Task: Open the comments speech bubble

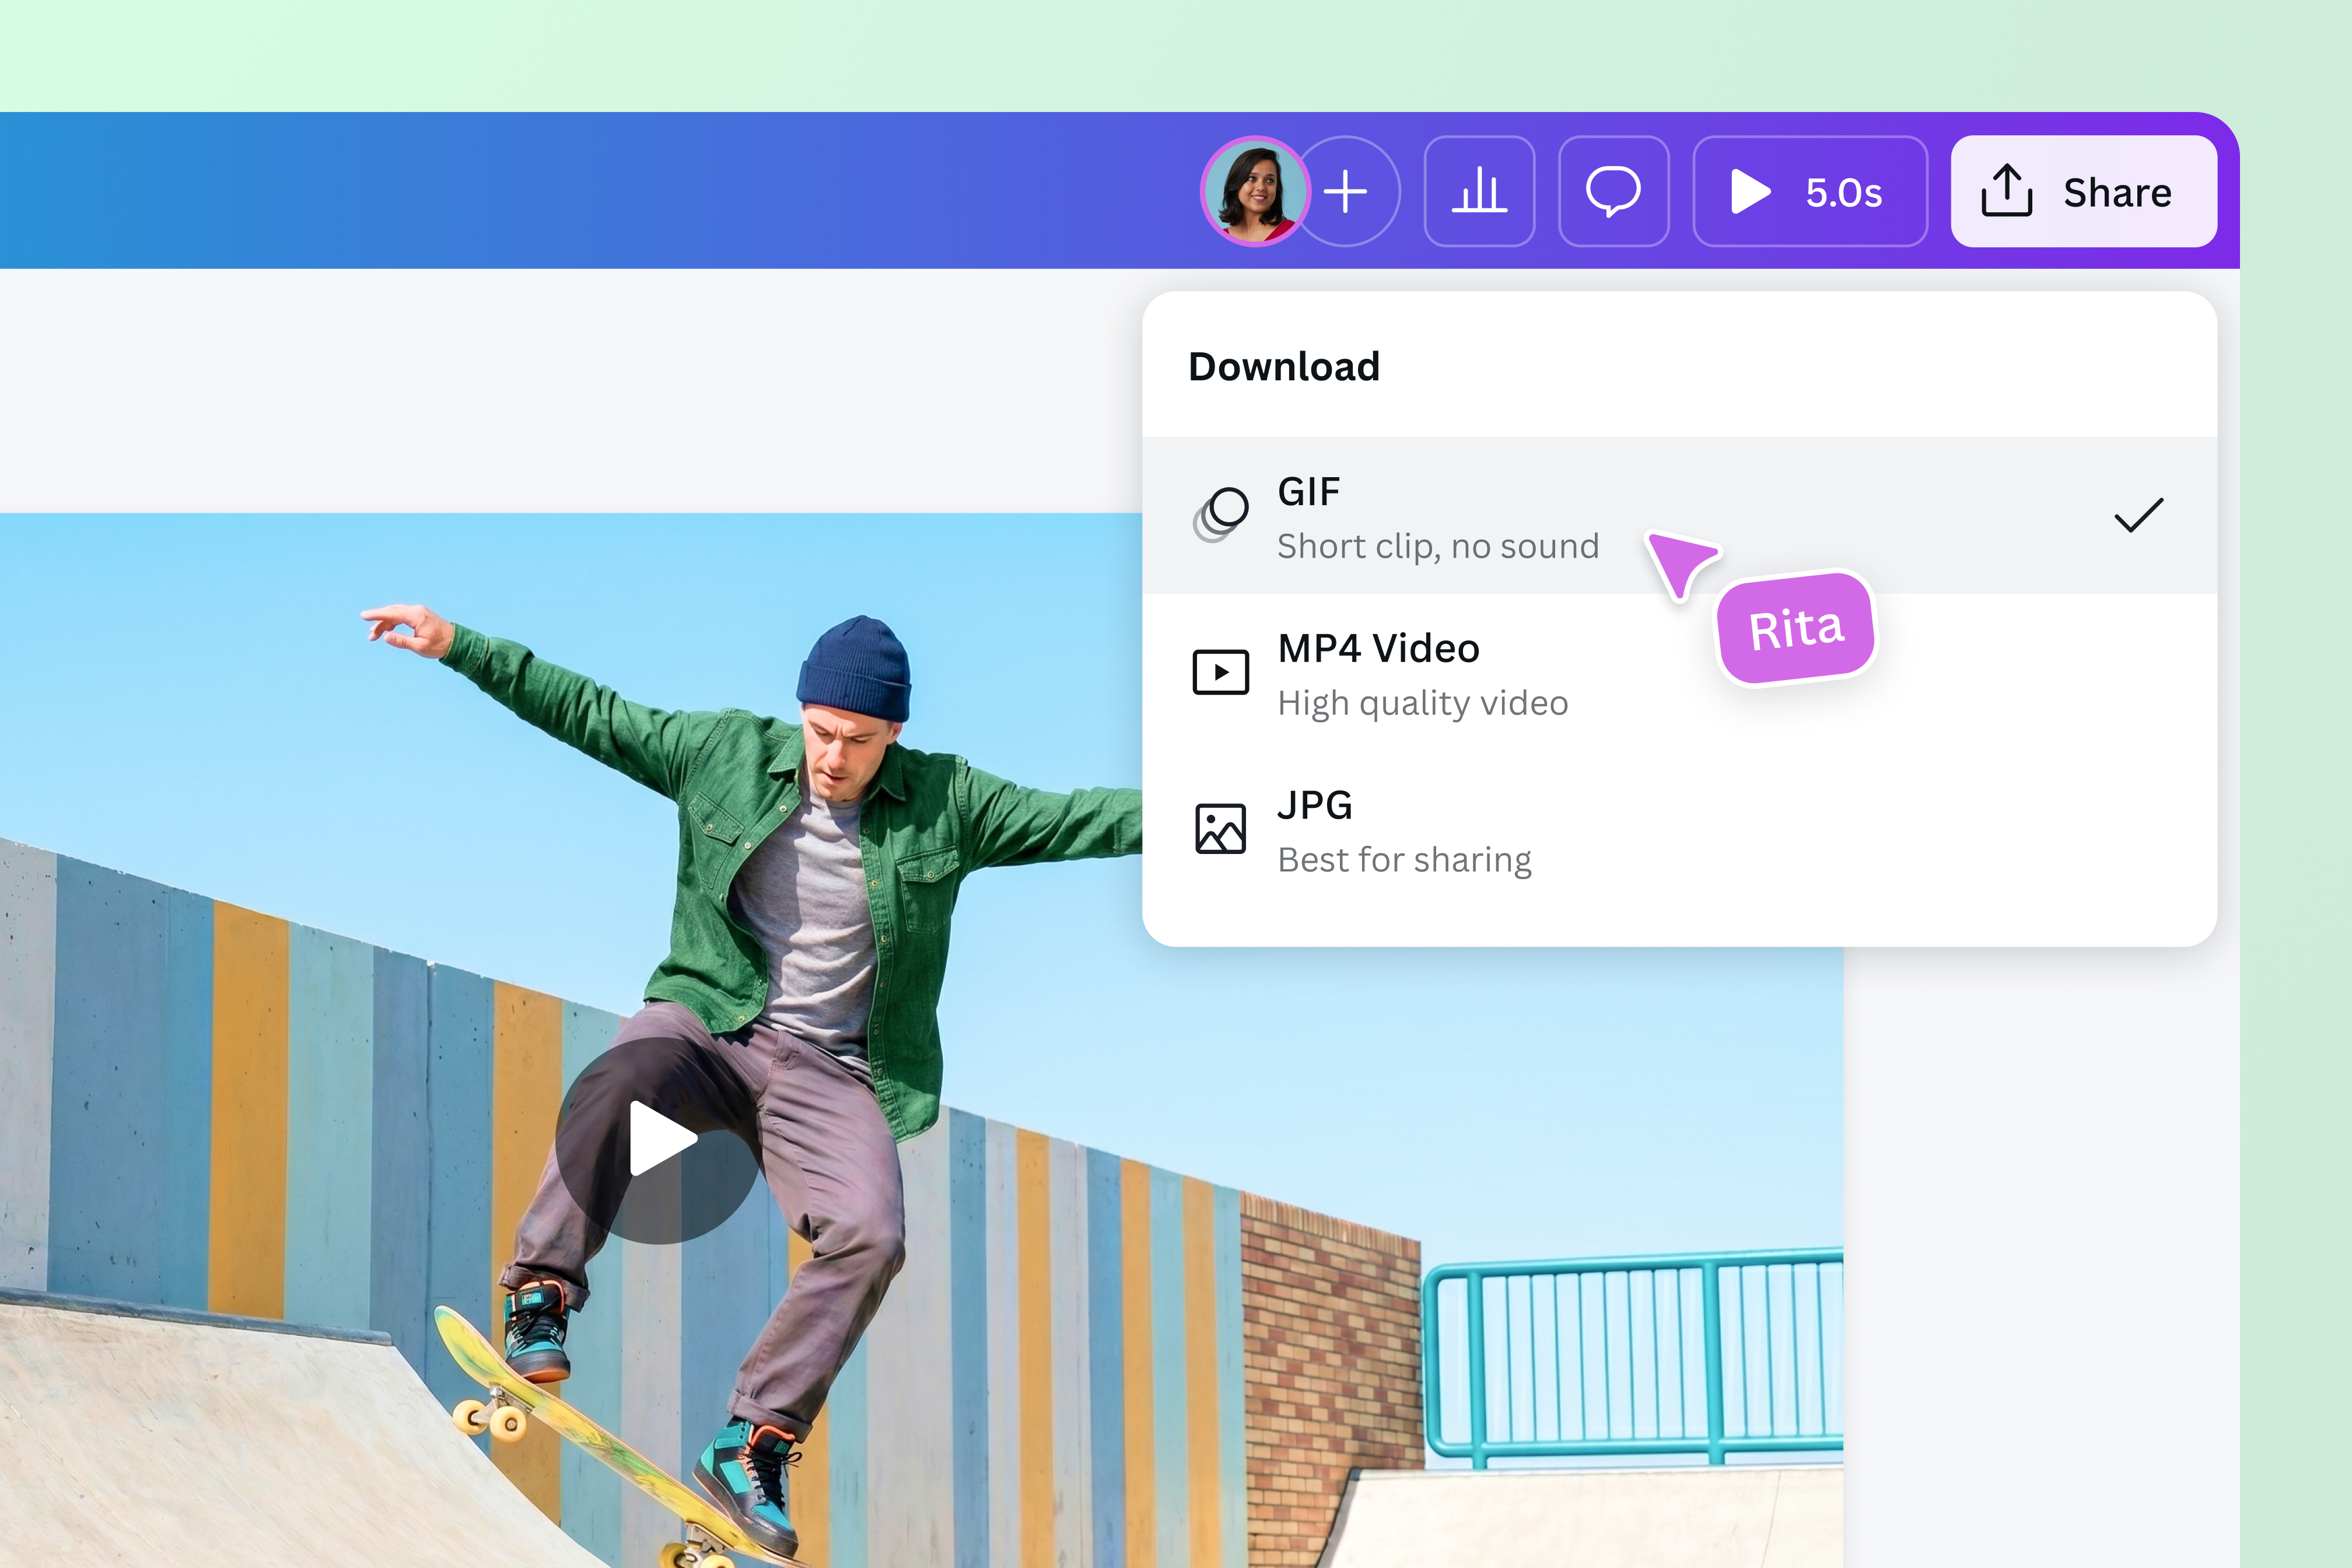Action: [x=1613, y=191]
